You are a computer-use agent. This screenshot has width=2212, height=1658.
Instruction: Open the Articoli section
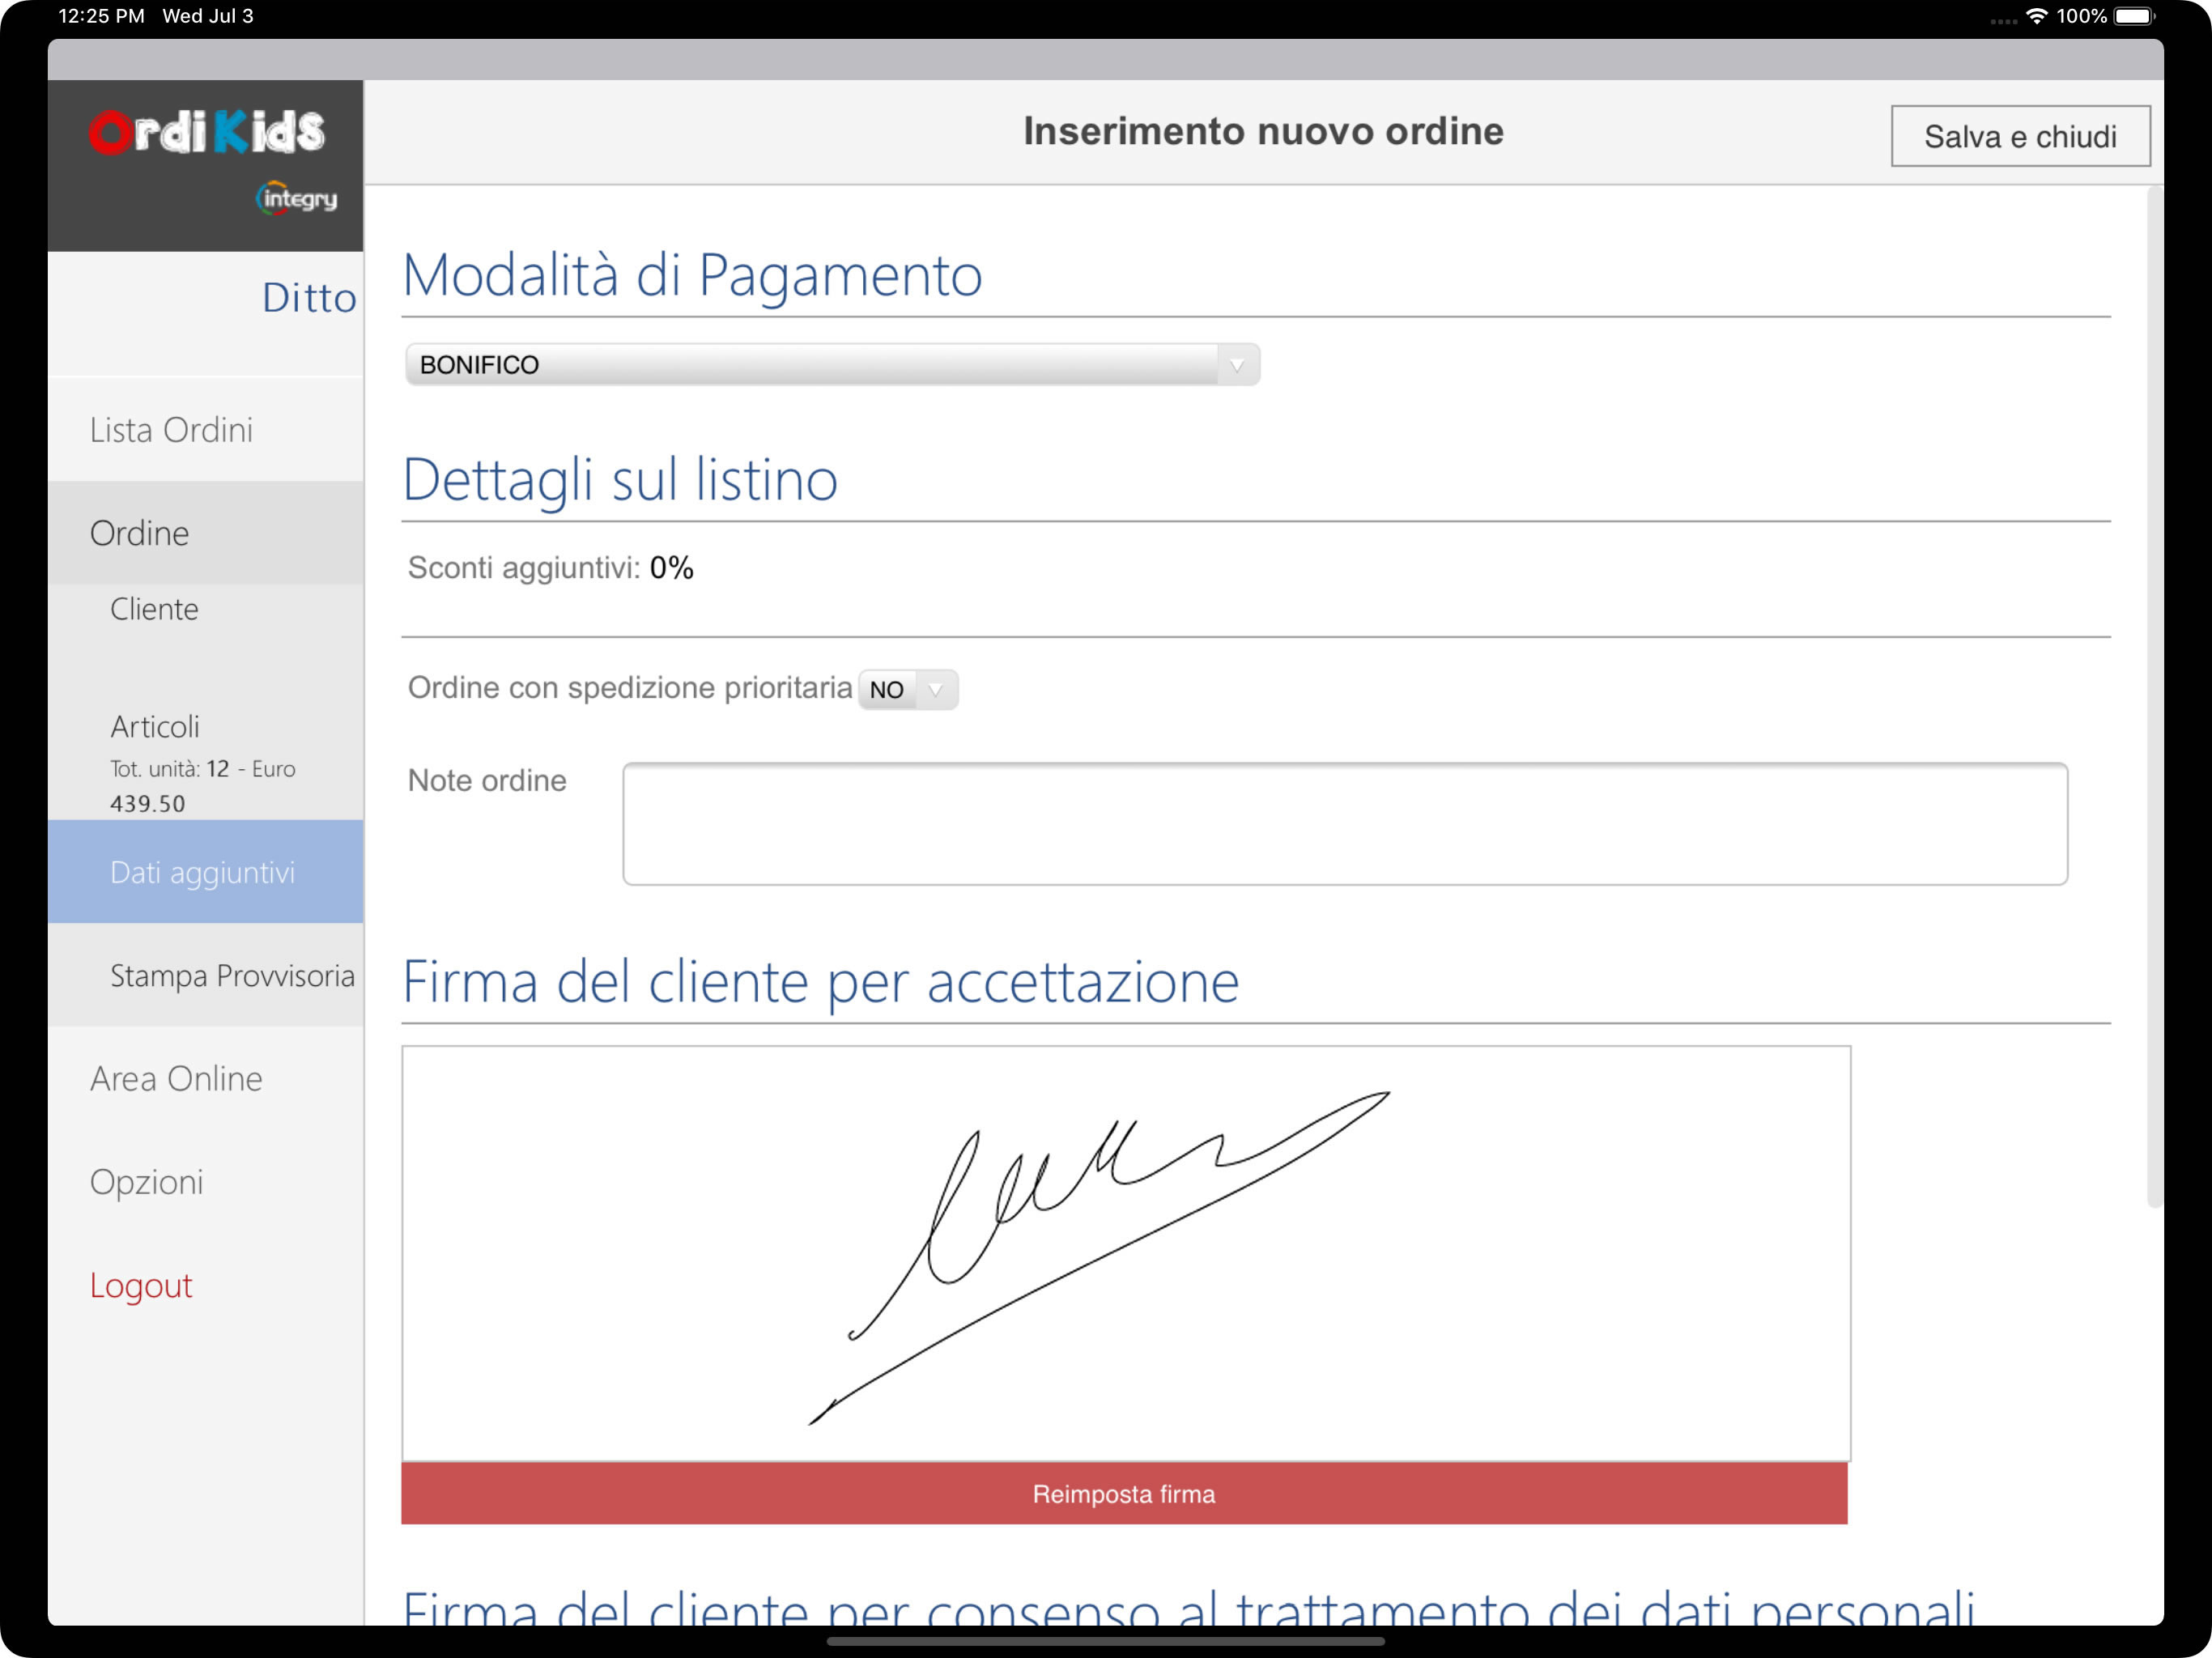155,727
